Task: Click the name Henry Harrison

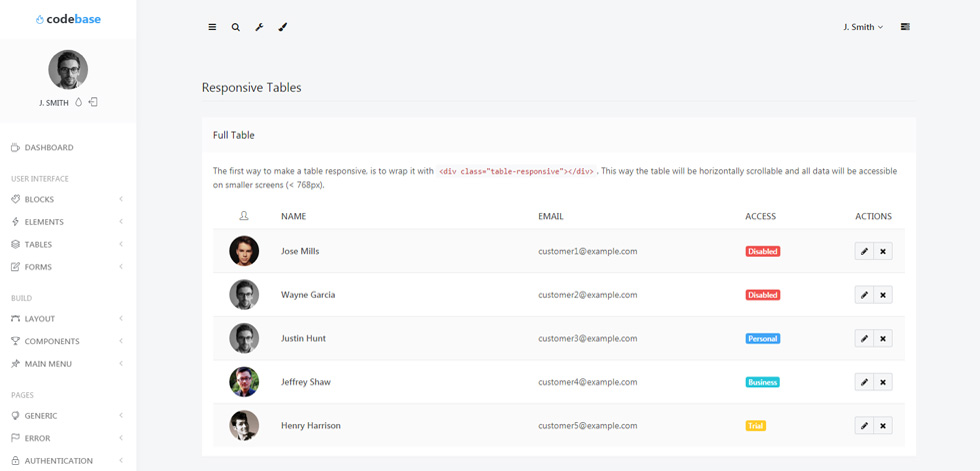Action: (311, 426)
